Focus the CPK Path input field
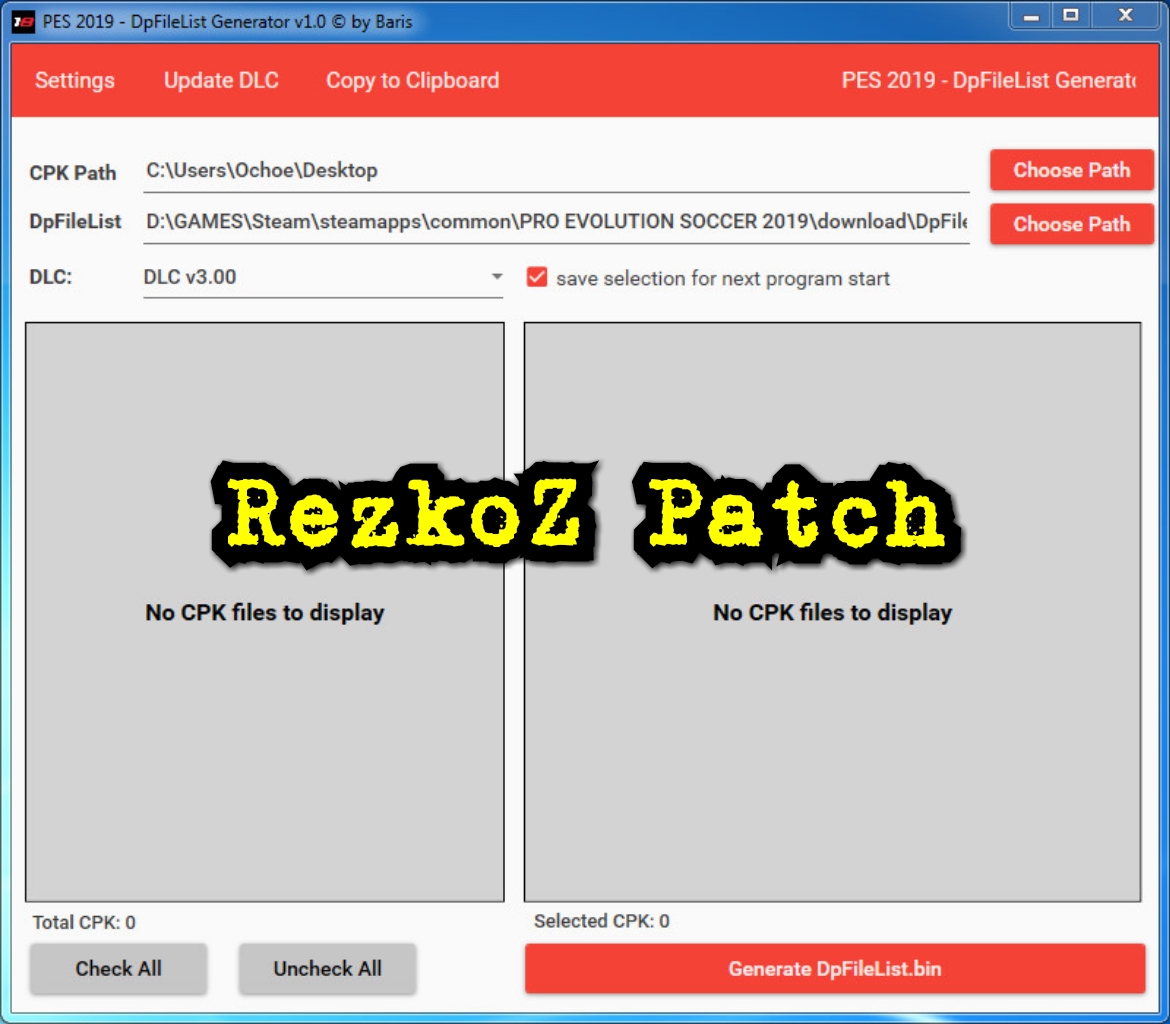The image size is (1170, 1024). [x=556, y=172]
